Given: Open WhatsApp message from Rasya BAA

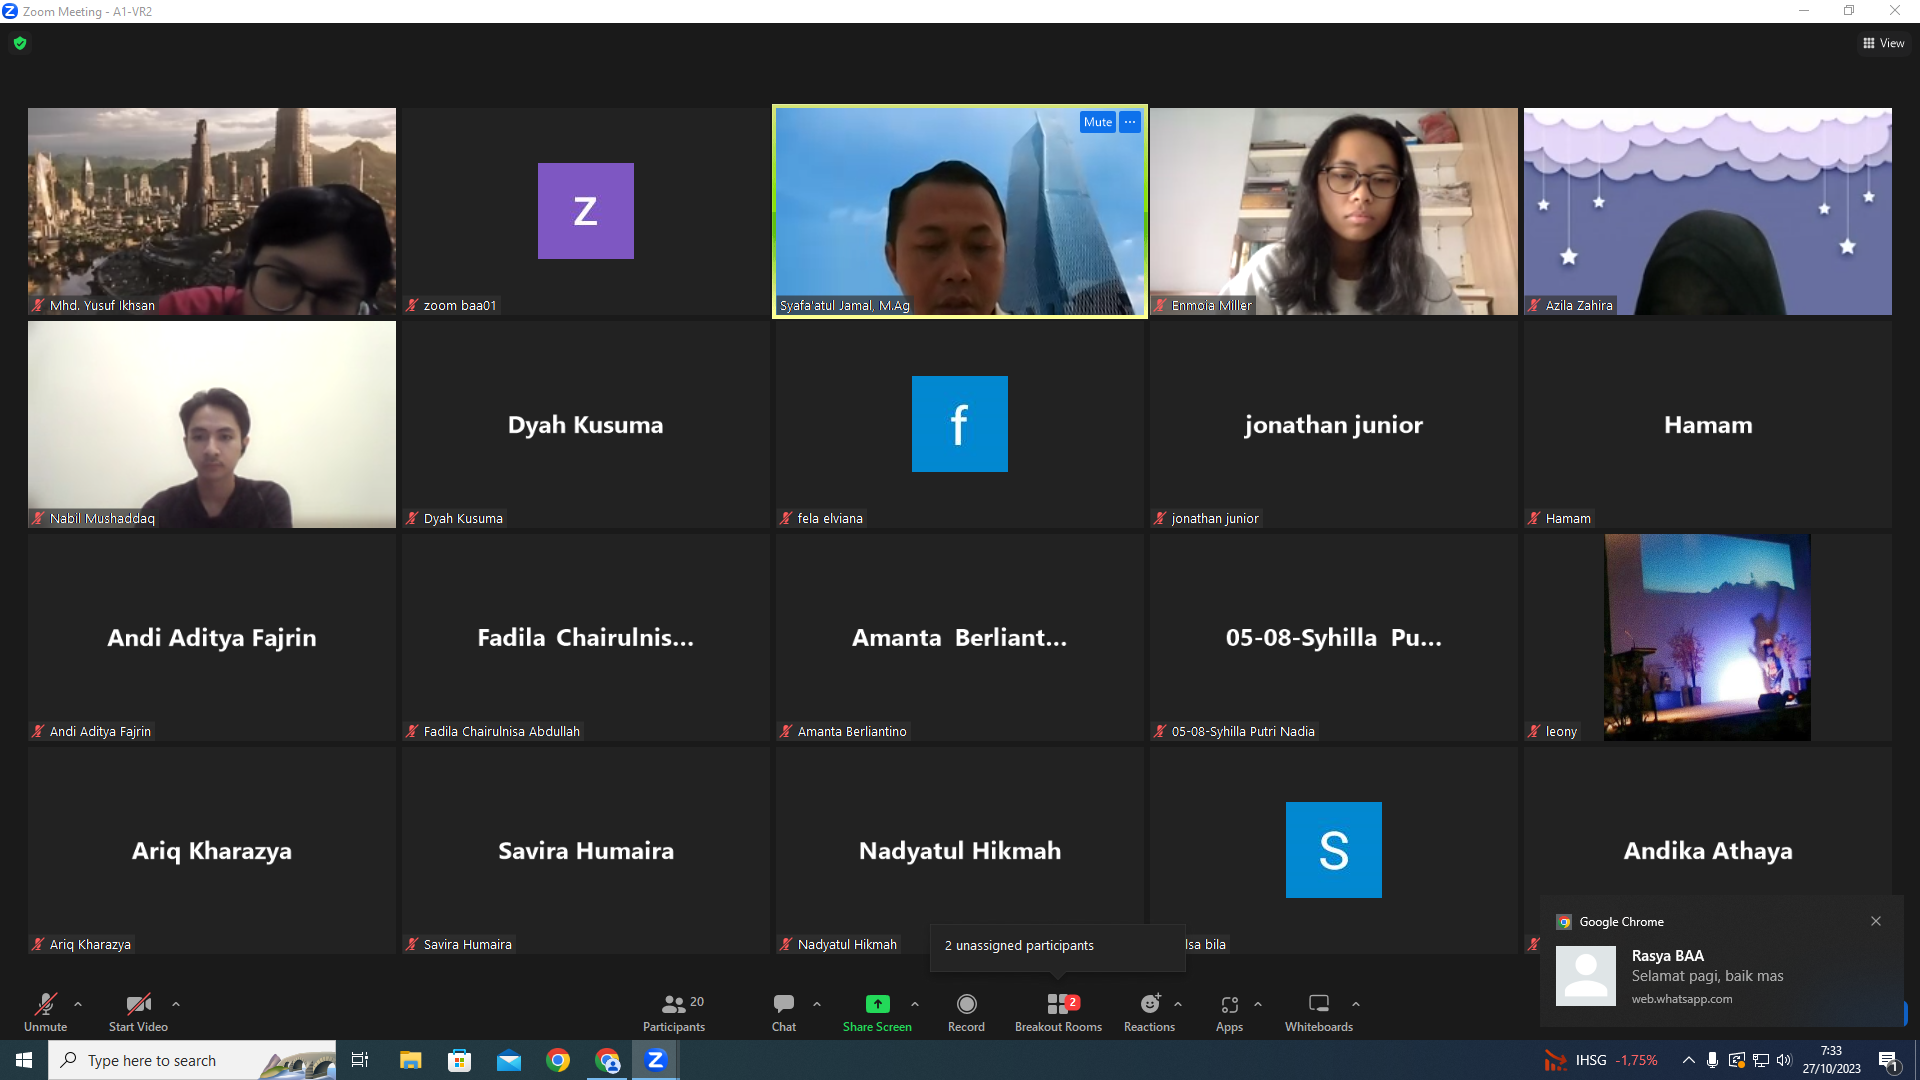Looking at the screenshot, I should [x=1722, y=975].
